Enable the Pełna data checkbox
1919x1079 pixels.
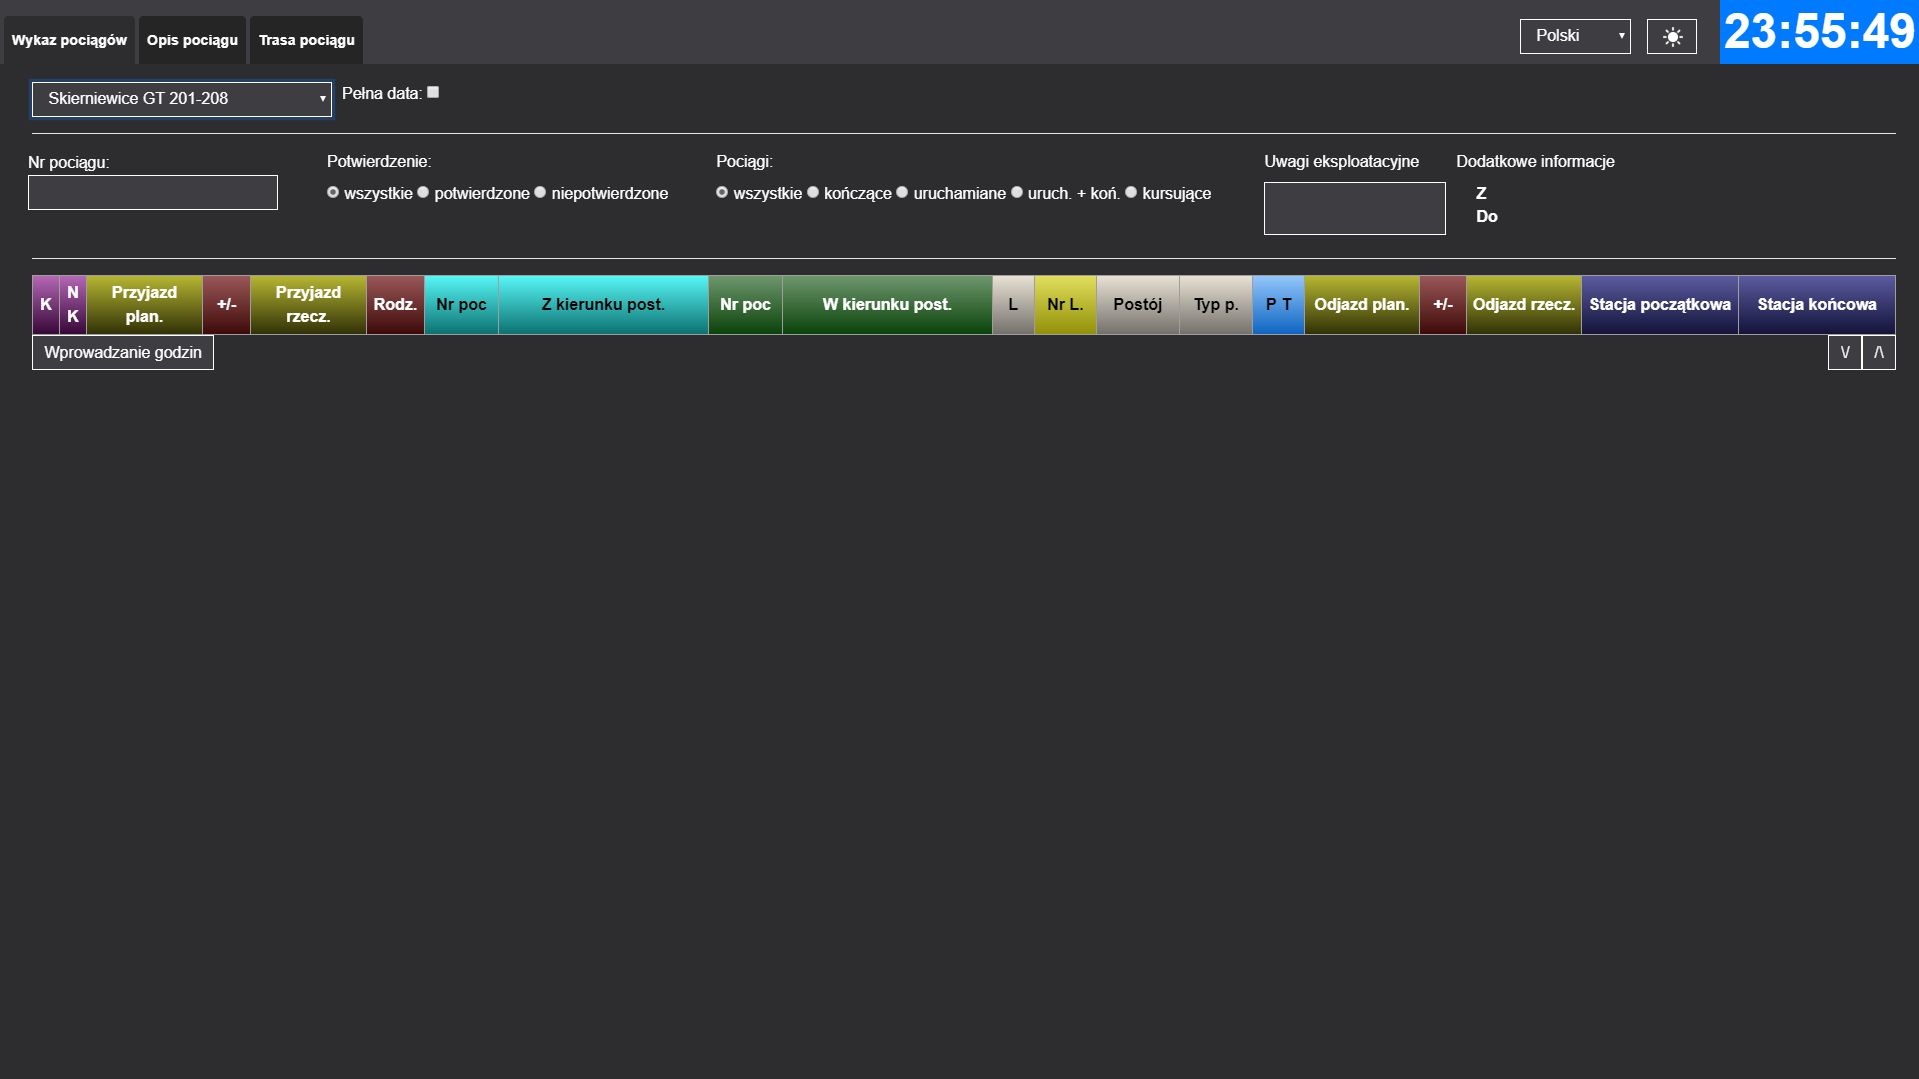pyautogui.click(x=433, y=92)
